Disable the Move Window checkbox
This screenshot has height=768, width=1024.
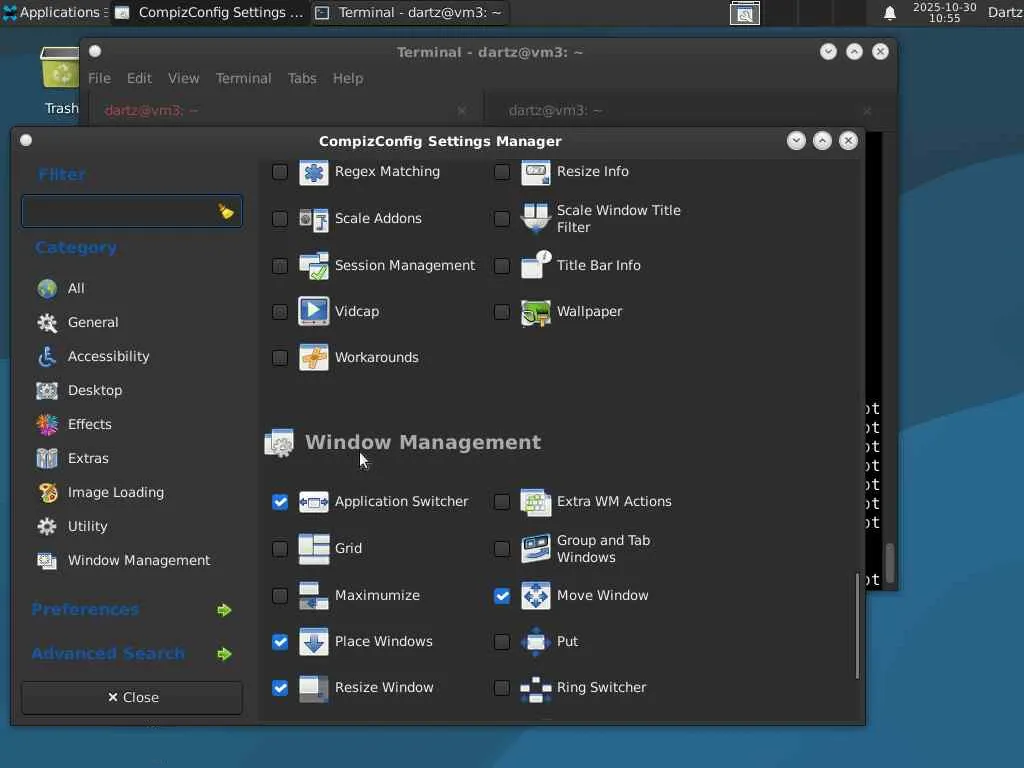point(502,596)
